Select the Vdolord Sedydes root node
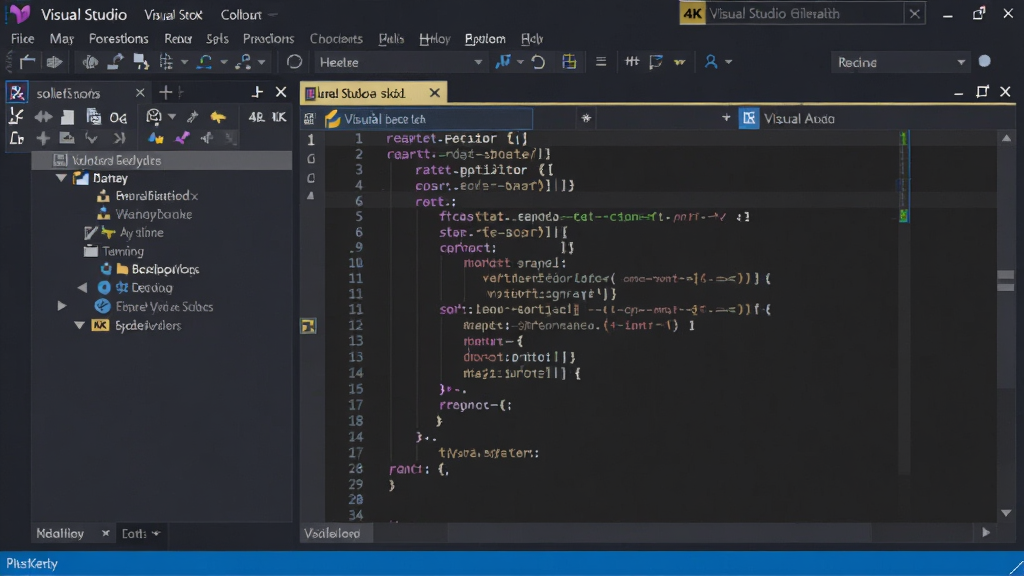This screenshot has width=1024, height=576. (162, 160)
